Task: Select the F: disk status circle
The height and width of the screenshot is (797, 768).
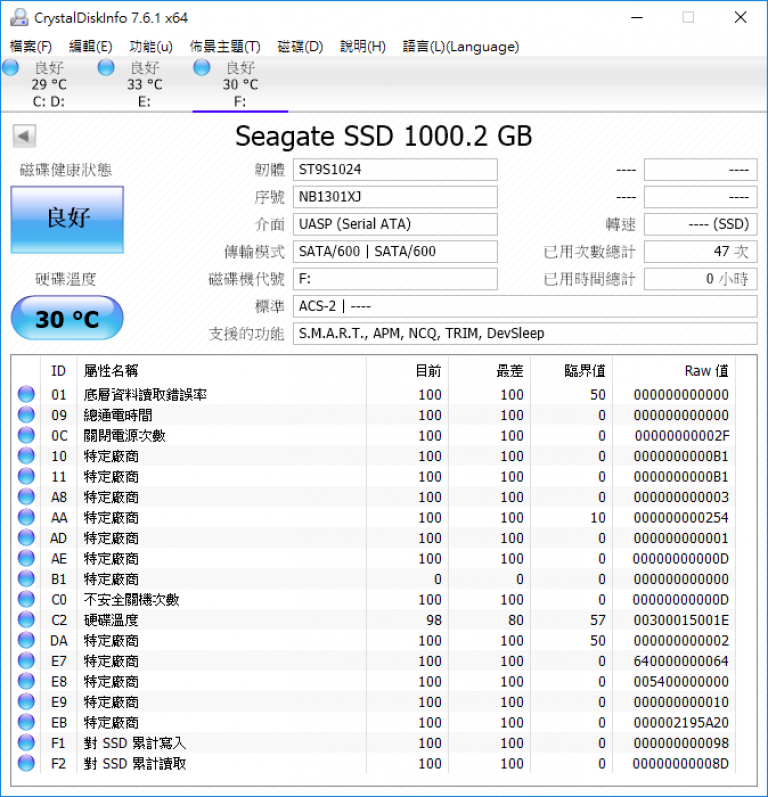Action: click(202, 67)
